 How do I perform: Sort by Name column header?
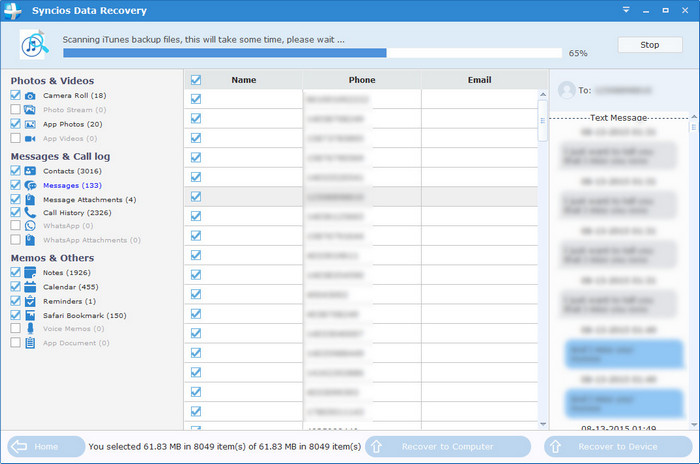click(x=244, y=80)
